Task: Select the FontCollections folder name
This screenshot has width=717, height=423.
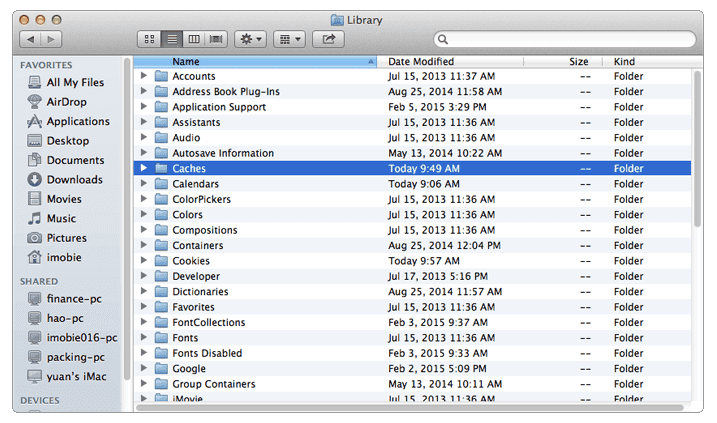Action: (209, 322)
